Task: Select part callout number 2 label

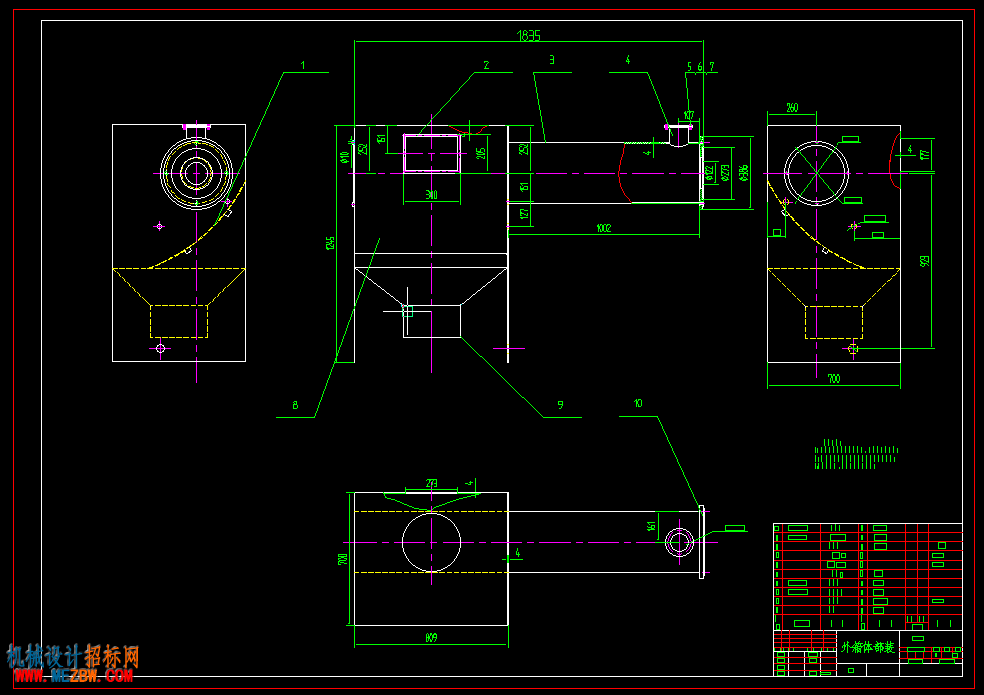Action: pyautogui.click(x=486, y=65)
